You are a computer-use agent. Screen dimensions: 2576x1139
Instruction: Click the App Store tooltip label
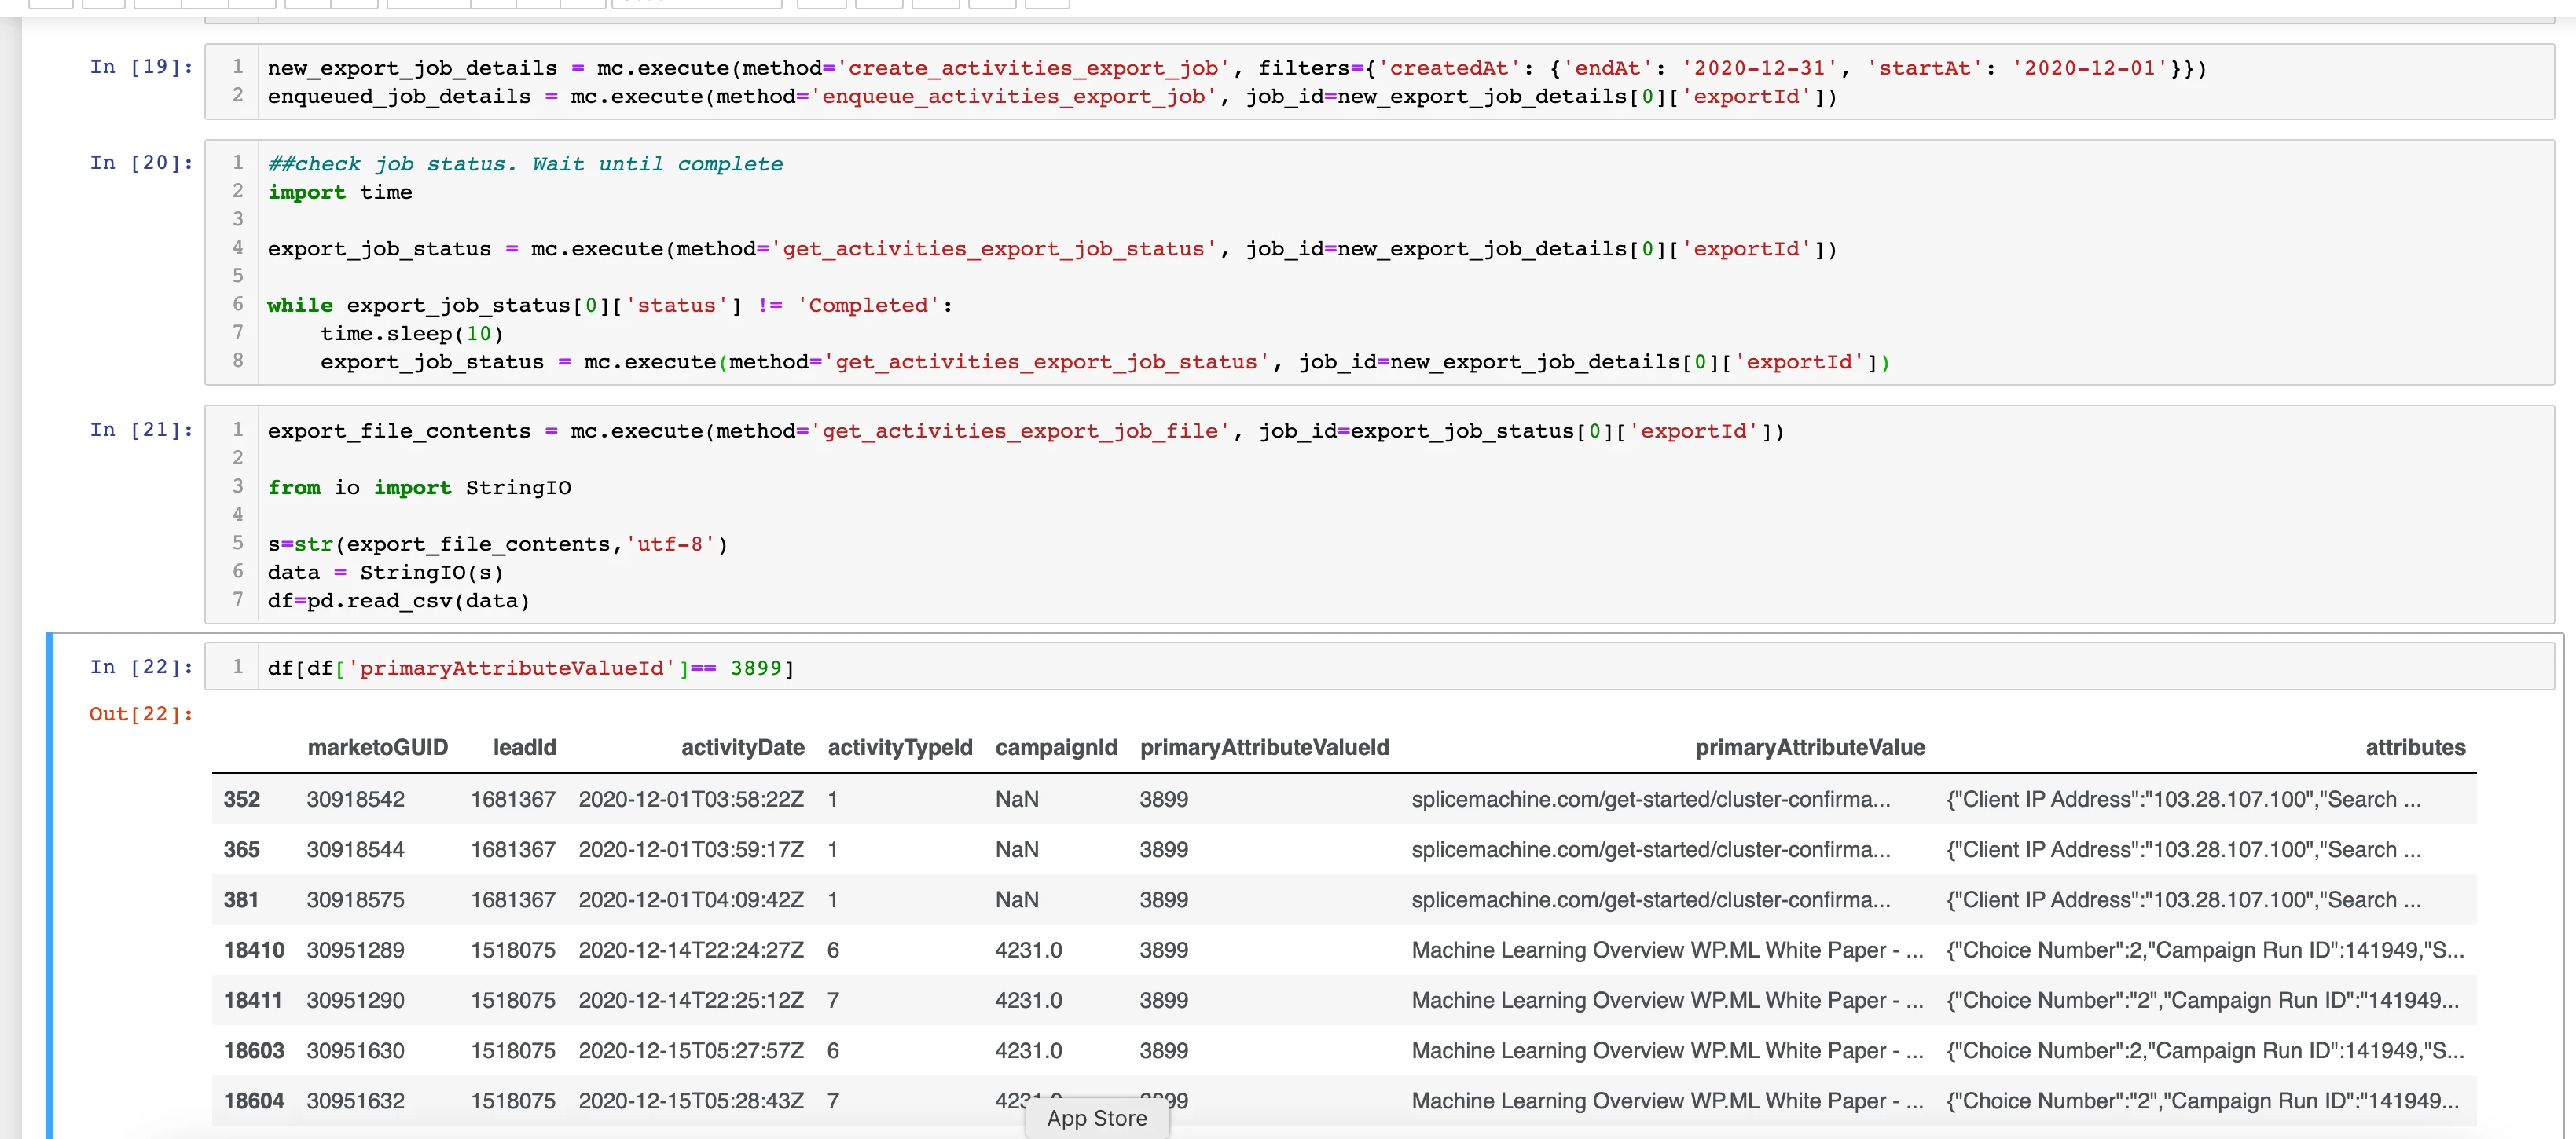[1096, 1118]
